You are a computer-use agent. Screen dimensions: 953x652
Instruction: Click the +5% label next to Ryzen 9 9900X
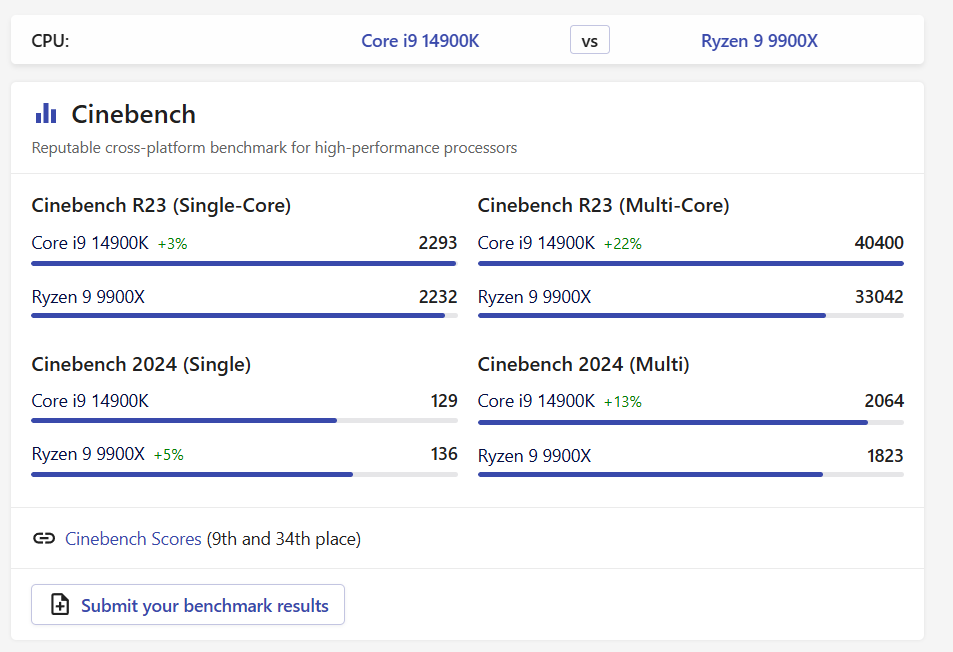168,455
